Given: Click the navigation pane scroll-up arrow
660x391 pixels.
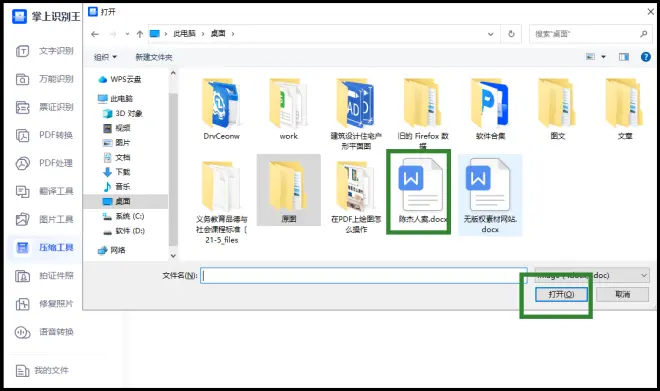Looking at the screenshot, I should click(x=173, y=73).
